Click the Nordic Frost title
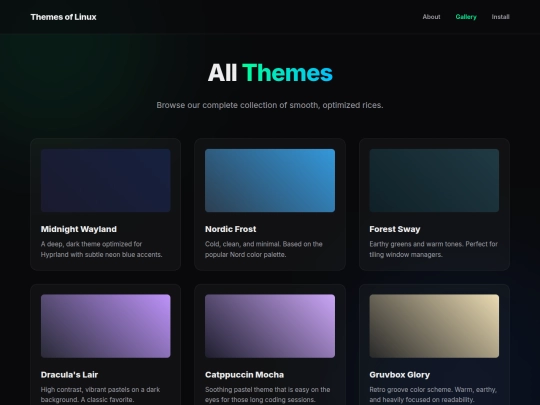 pos(230,229)
